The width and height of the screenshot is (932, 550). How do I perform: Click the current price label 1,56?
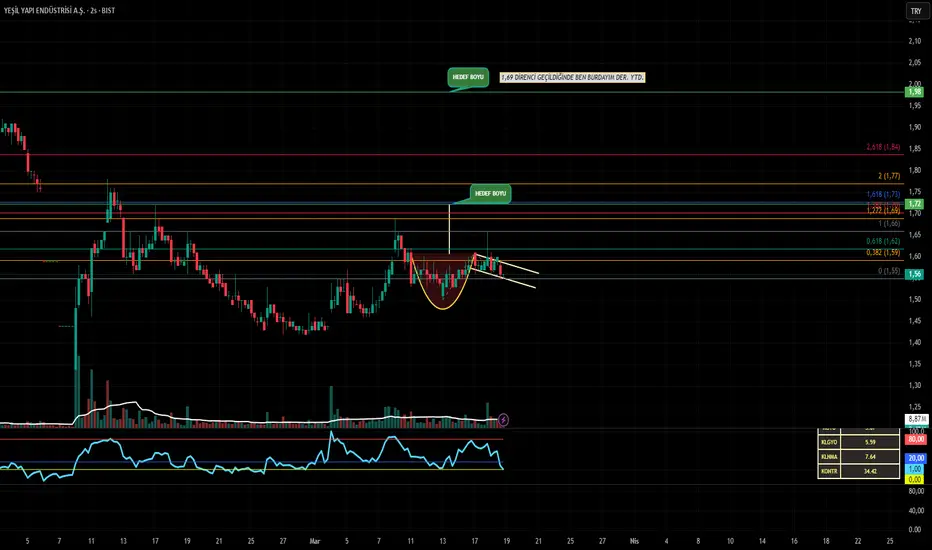[914, 274]
